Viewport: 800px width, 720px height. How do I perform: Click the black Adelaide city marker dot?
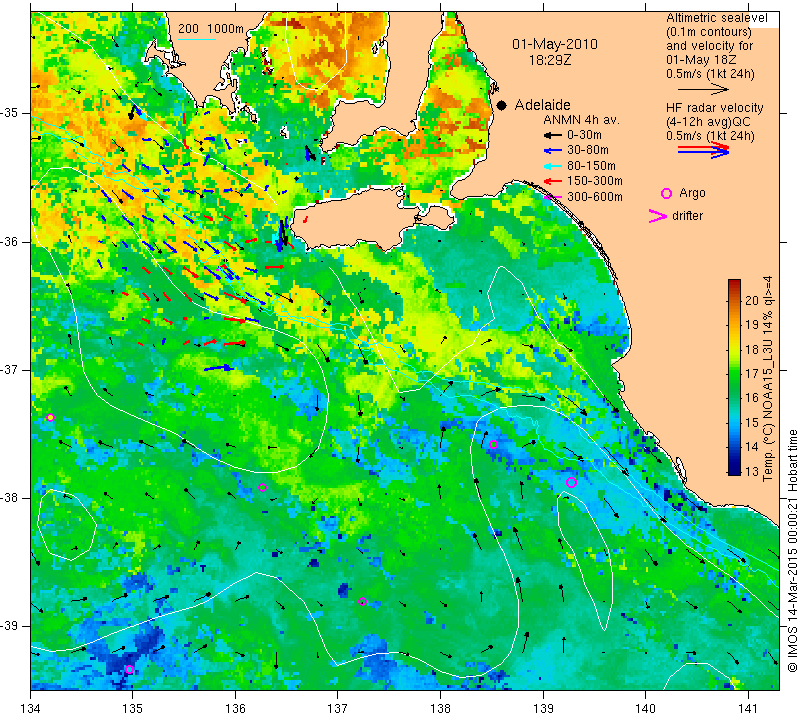coord(502,106)
